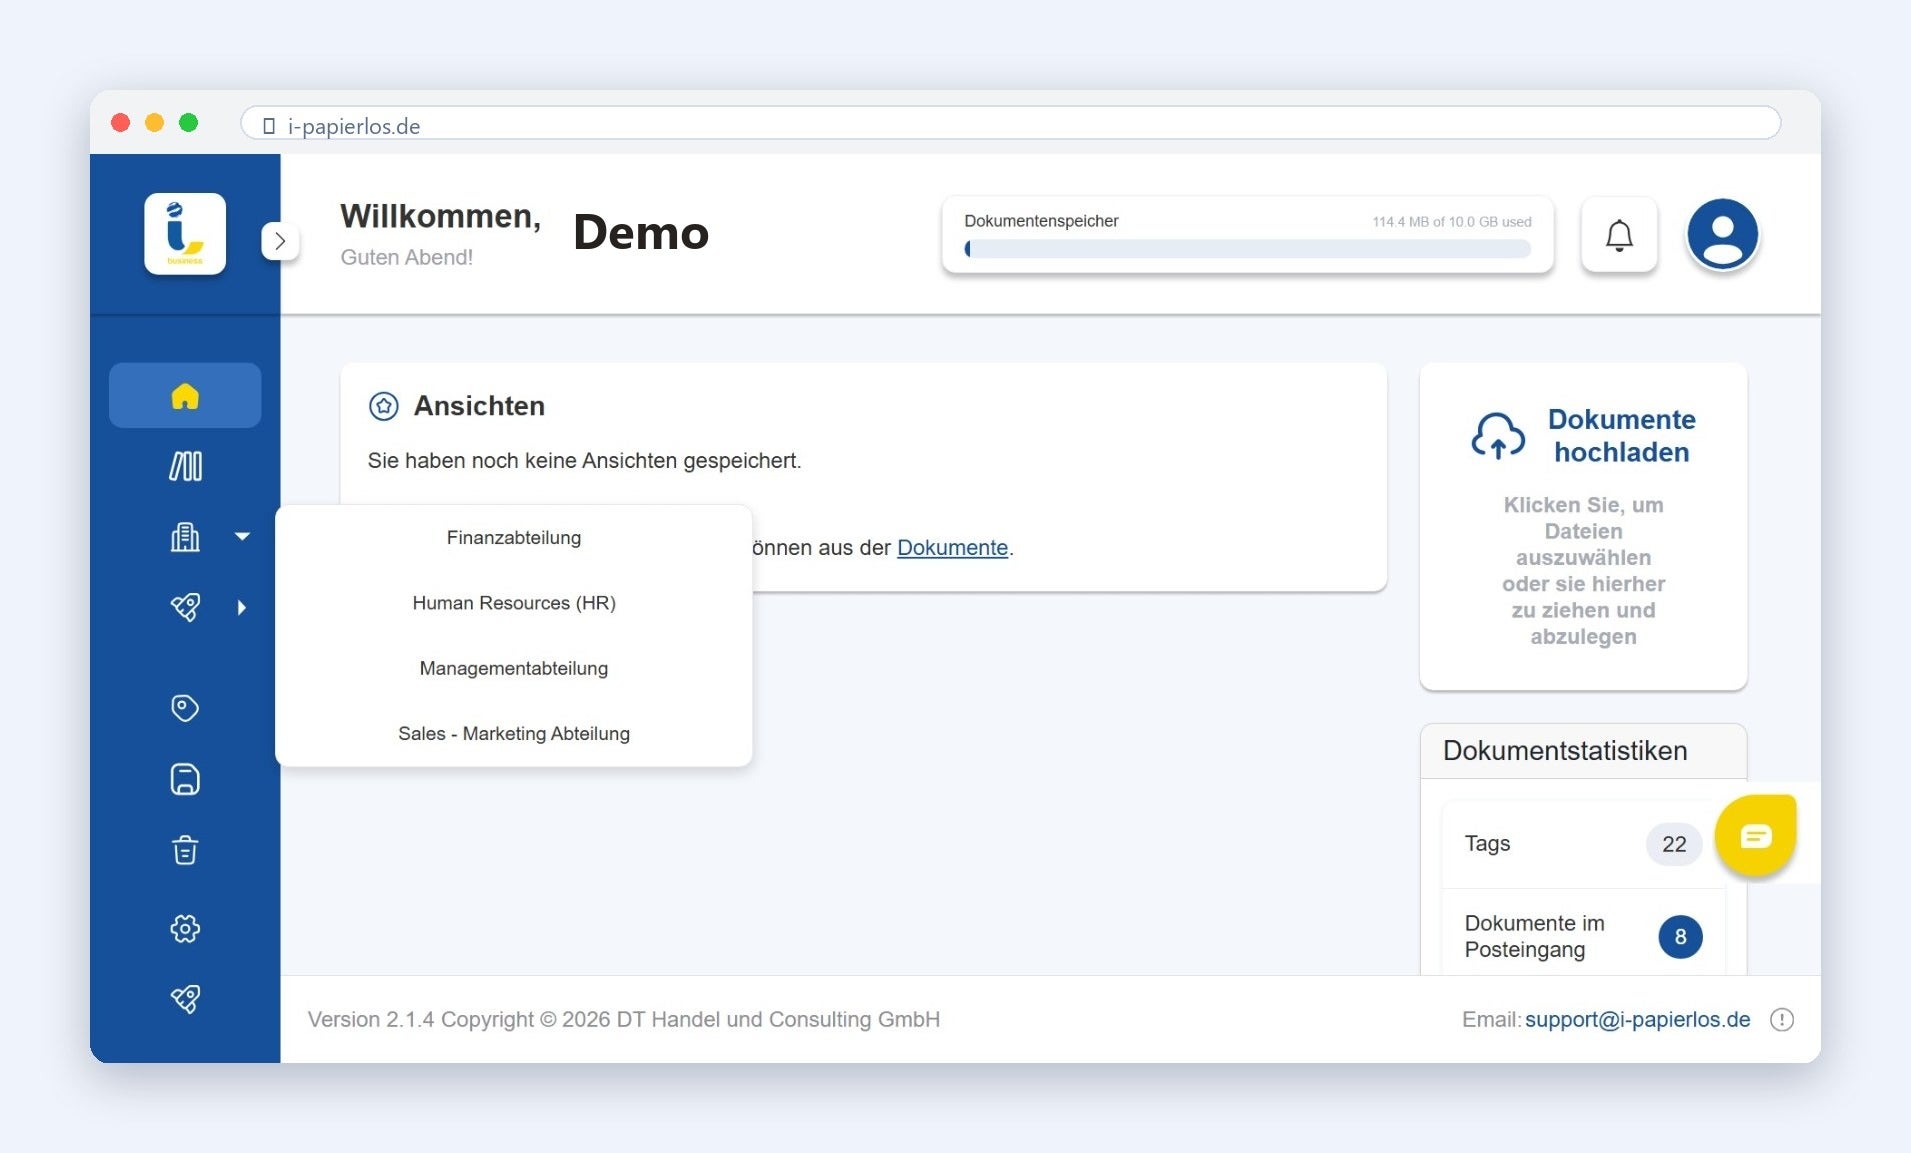Select Sales - Marketing Abteilung
This screenshot has height=1153, width=1911.
(x=514, y=734)
